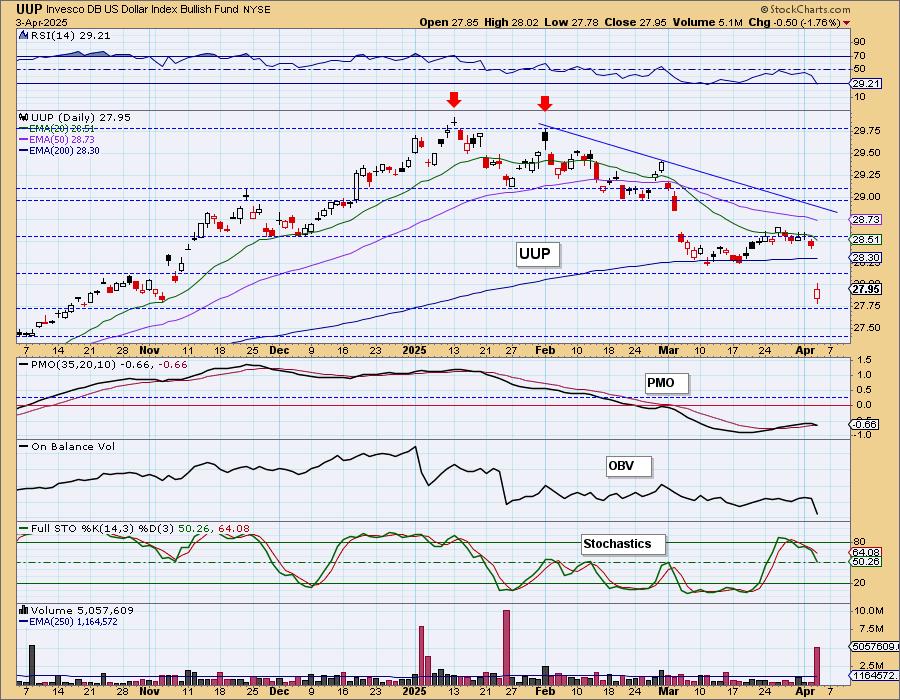Image resolution: width=900 pixels, height=700 pixels.
Task: Click the last candlestick near 27.95
Action: coord(817,294)
